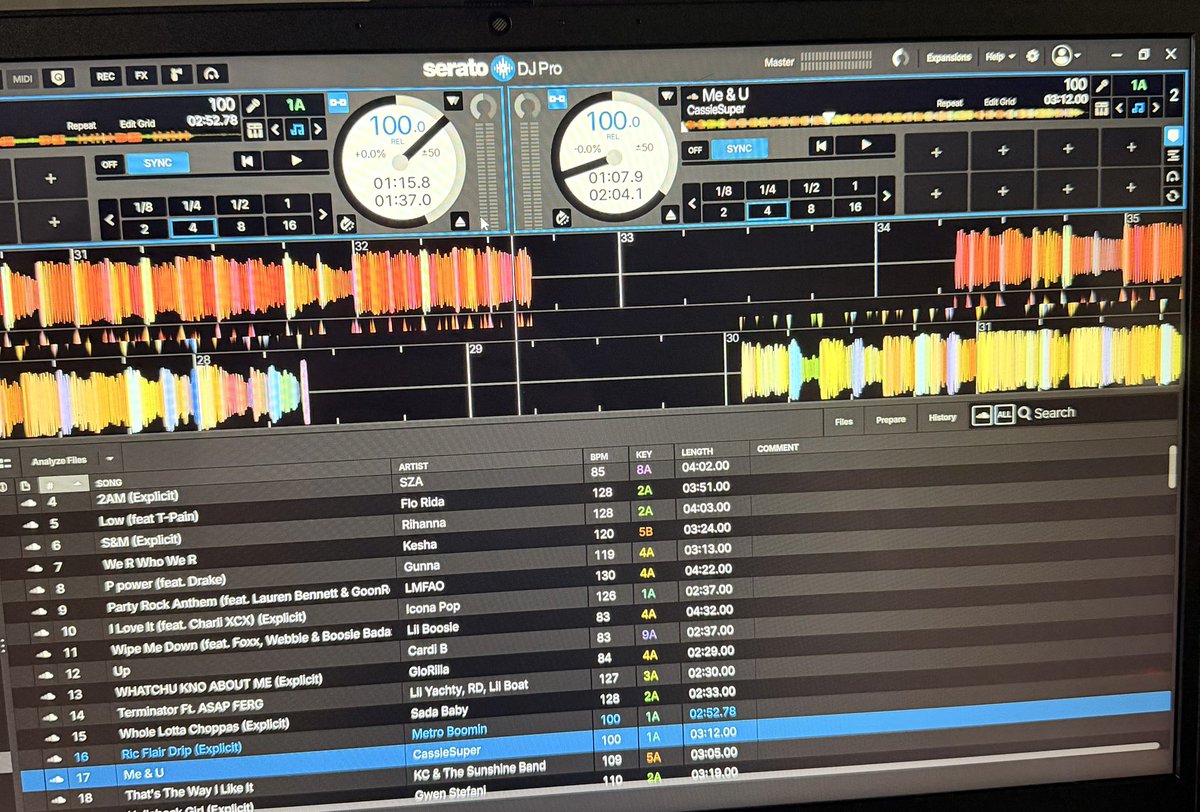Image resolution: width=1200 pixels, height=812 pixels.
Task: Select the left deck 16 beat loop
Action: coord(290,226)
